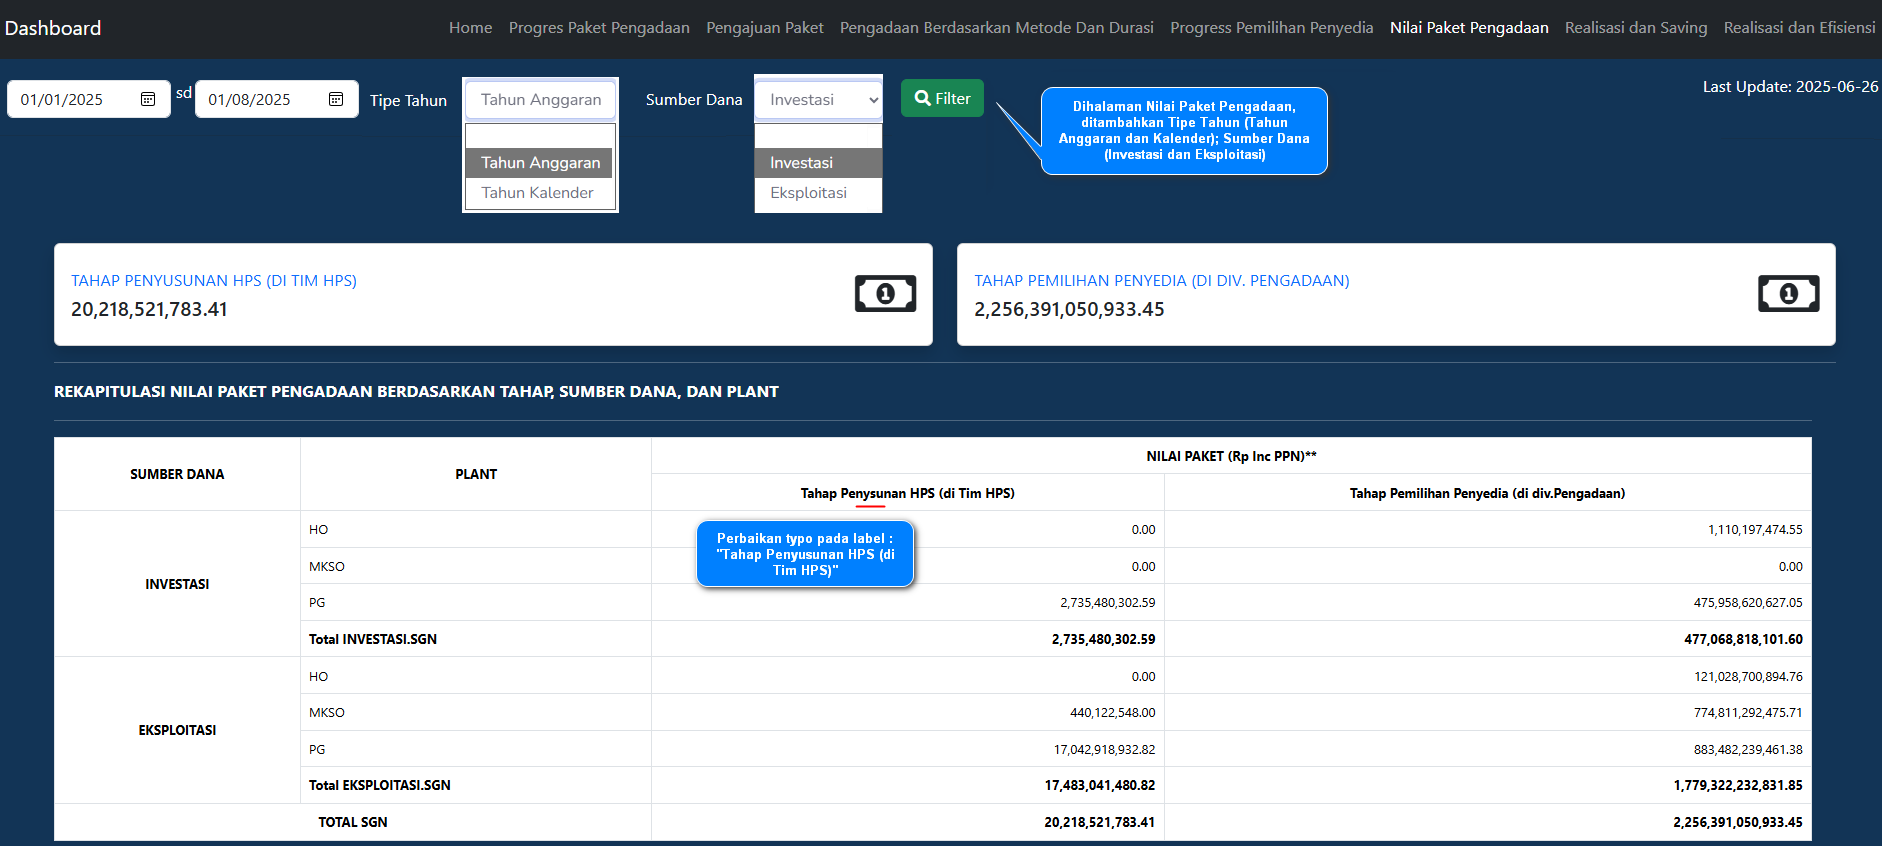Switch to Progress Pemilihan Penyedia page
Screen dimensions: 1882x846
click(x=1271, y=28)
